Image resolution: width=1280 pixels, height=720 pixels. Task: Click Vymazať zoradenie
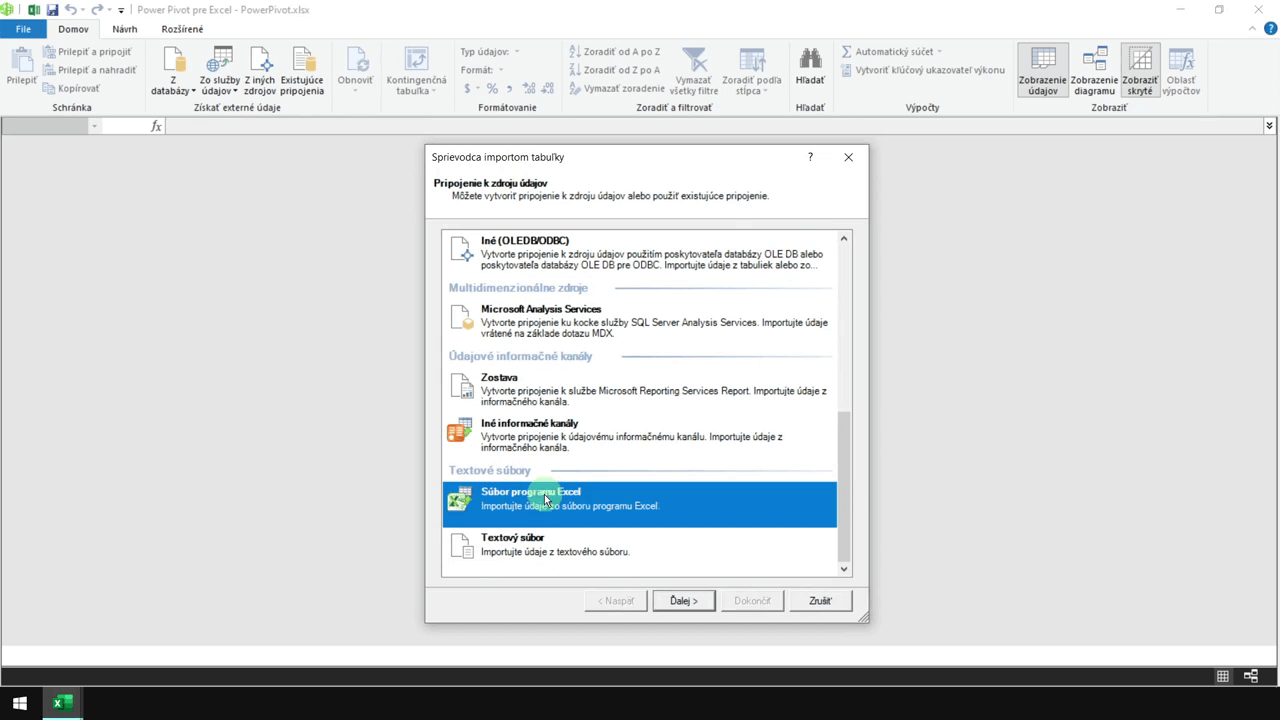point(616,88)
